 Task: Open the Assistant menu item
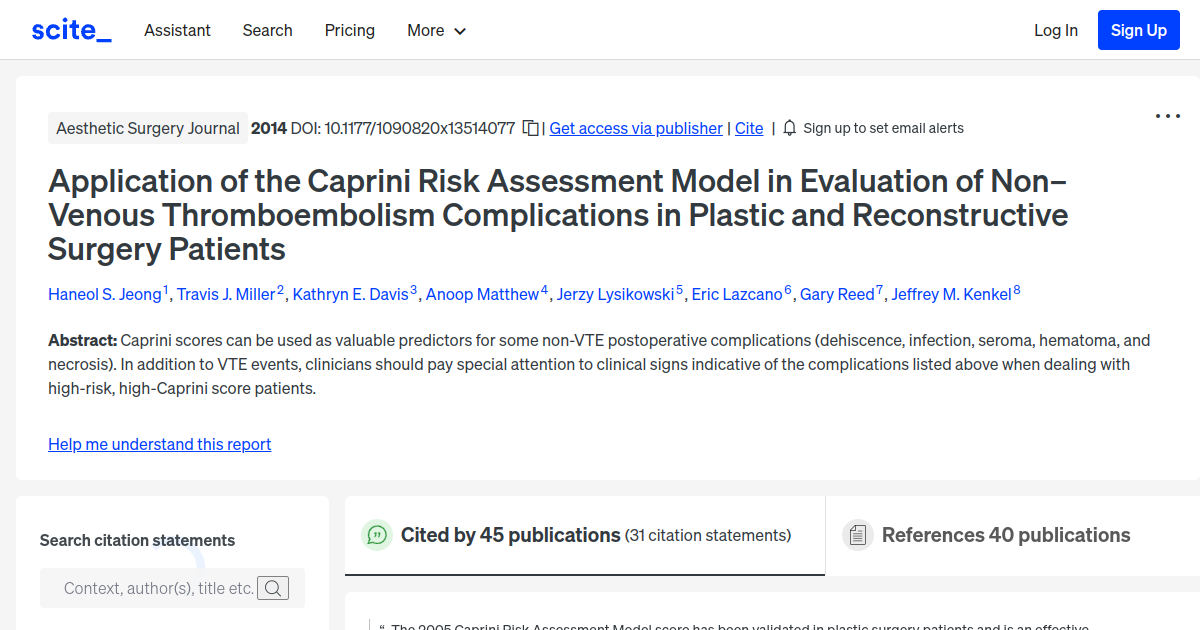[x=177, y=30]
